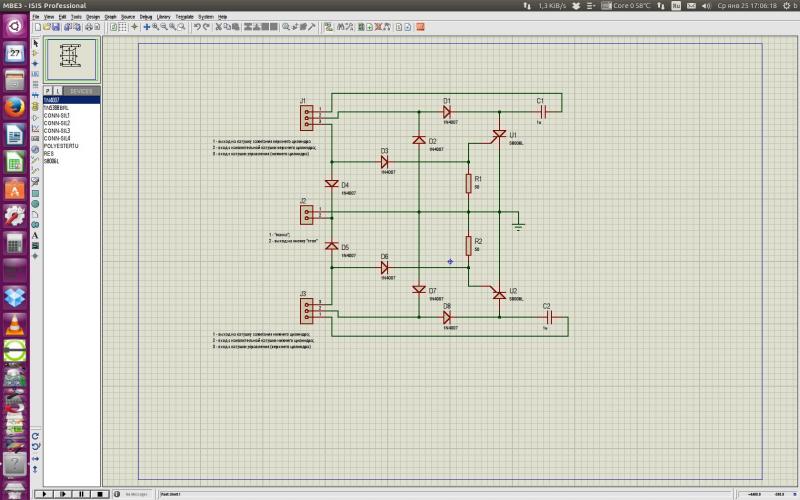The width and height of the screenshot is (800, 500).
Task: Stop the running simulation
Action: (x=100, y=494)
